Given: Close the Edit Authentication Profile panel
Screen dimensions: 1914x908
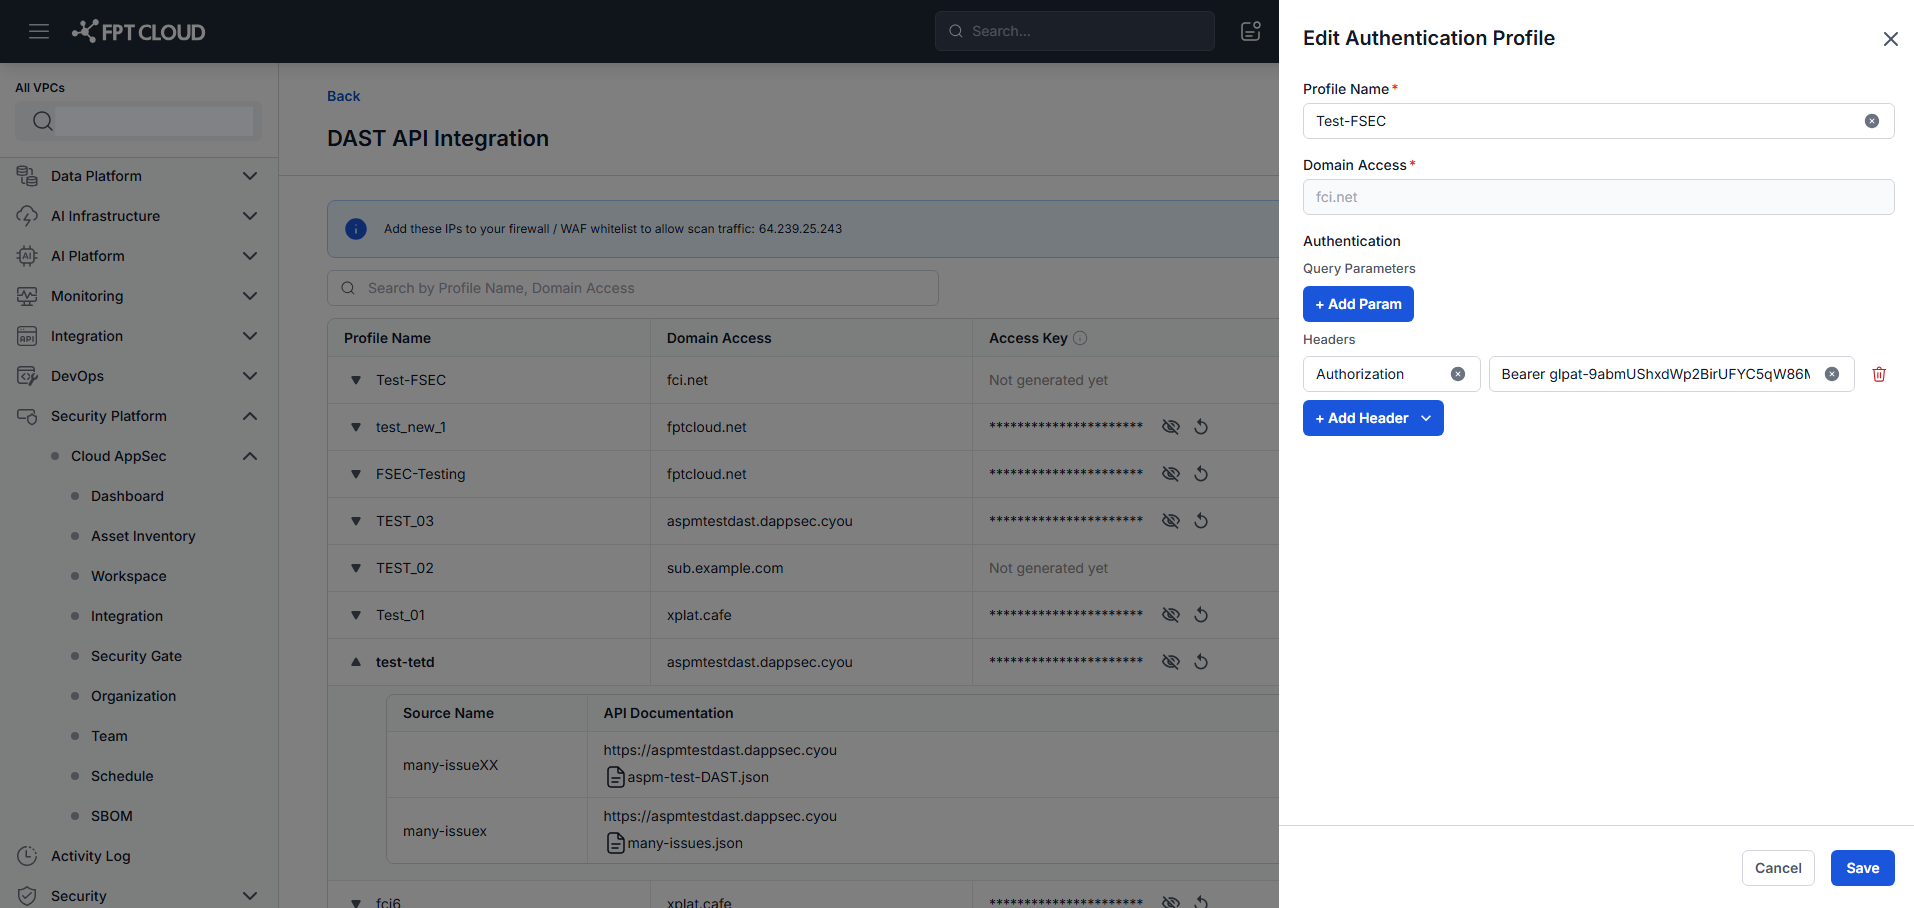Looking at the screenshot, I should pyautogui.click(x=1890, y=39).
